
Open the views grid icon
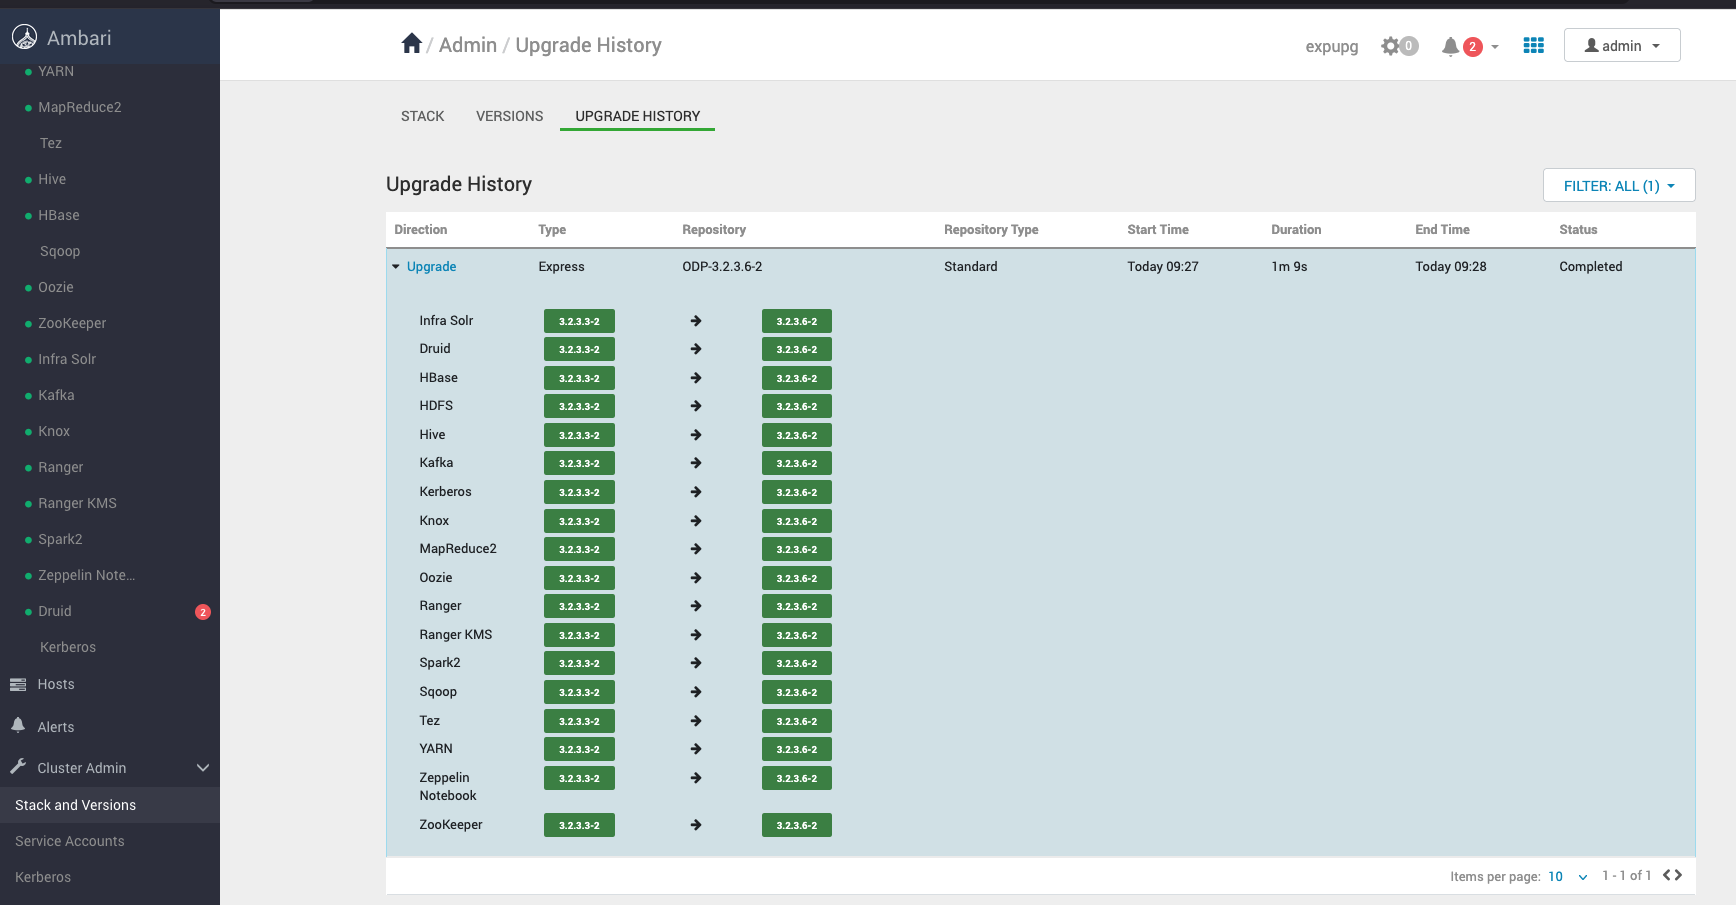[x=1533, y=46]
